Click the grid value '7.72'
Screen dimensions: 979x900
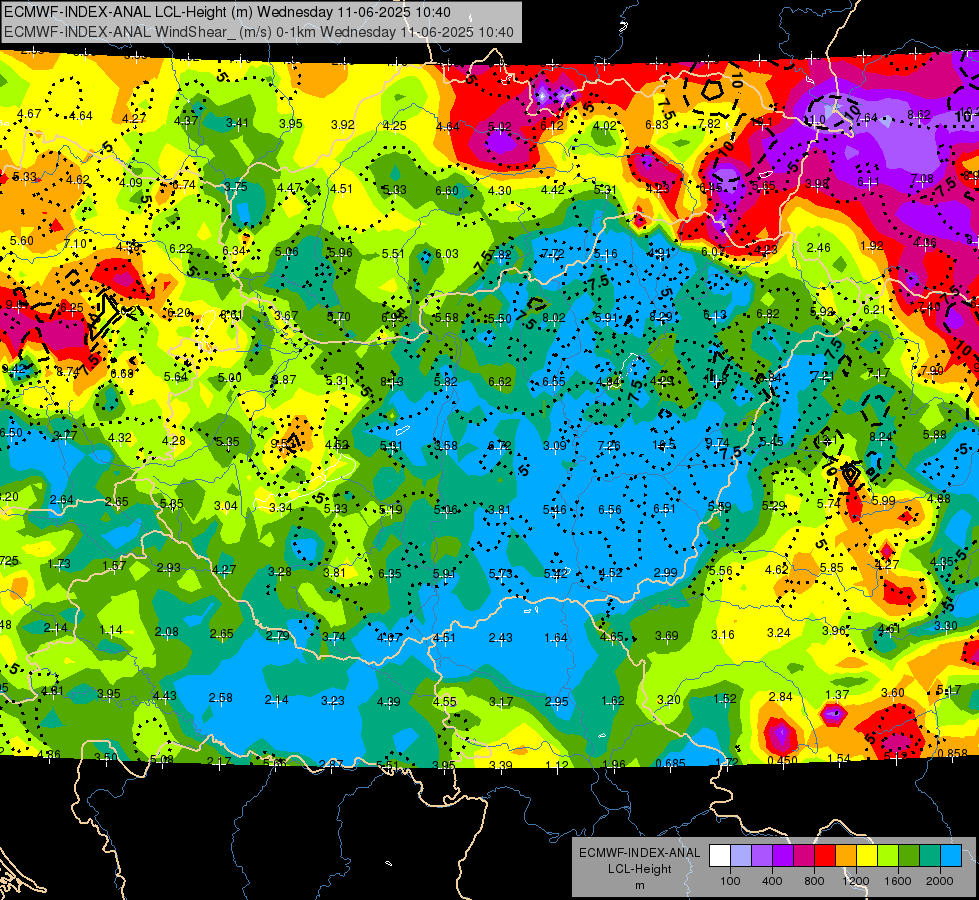pos(553,254)
